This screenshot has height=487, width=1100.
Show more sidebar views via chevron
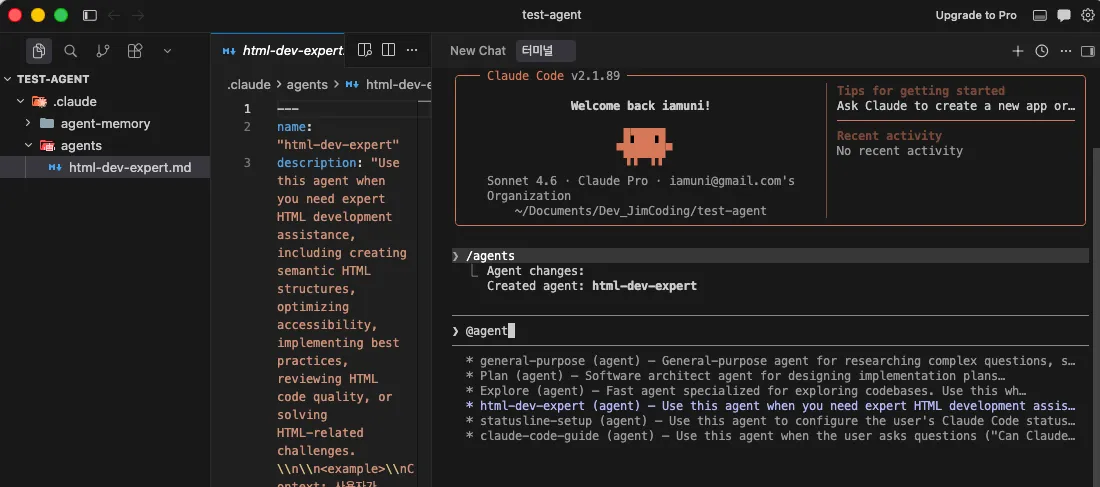coord(167,50)
